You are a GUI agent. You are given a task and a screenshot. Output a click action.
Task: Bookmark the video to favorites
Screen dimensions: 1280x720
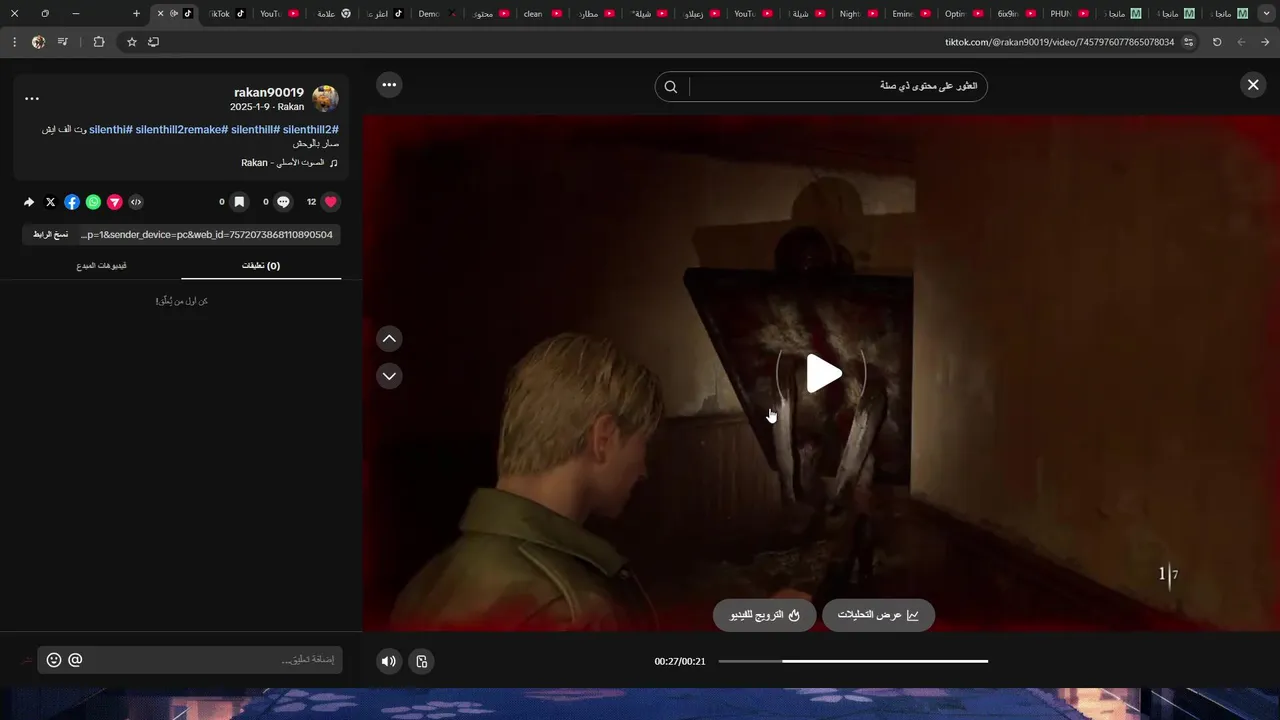pyautogui.click(x=239, y=202)
